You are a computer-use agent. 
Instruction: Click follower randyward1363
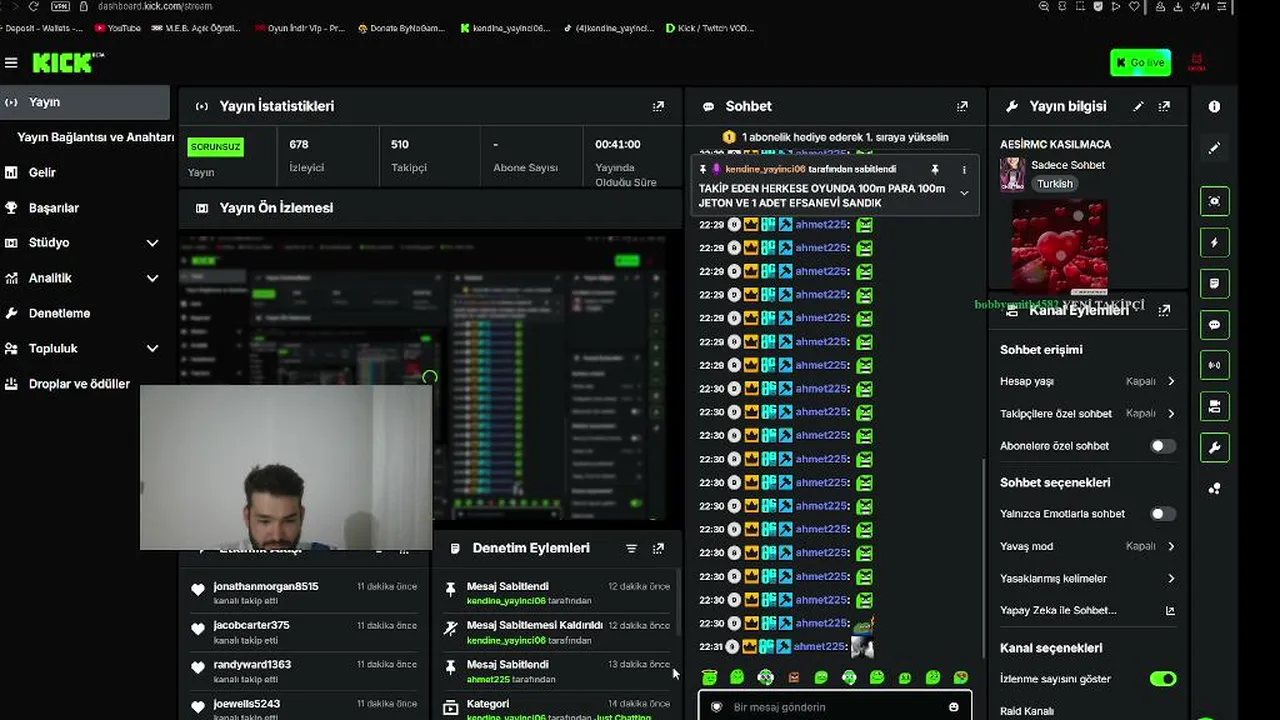coord(252,664)
